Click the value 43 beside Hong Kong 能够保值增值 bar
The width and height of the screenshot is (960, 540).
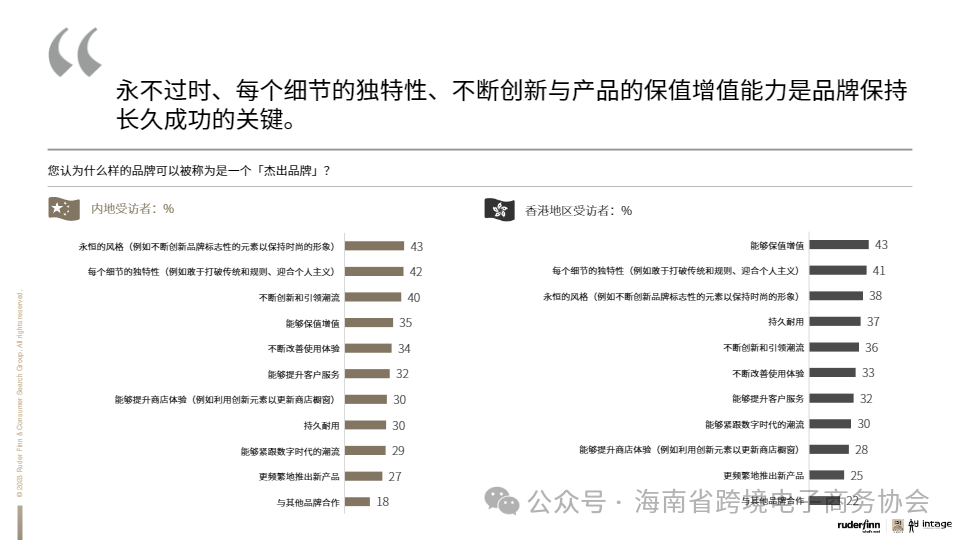click(x=881, y=245)
